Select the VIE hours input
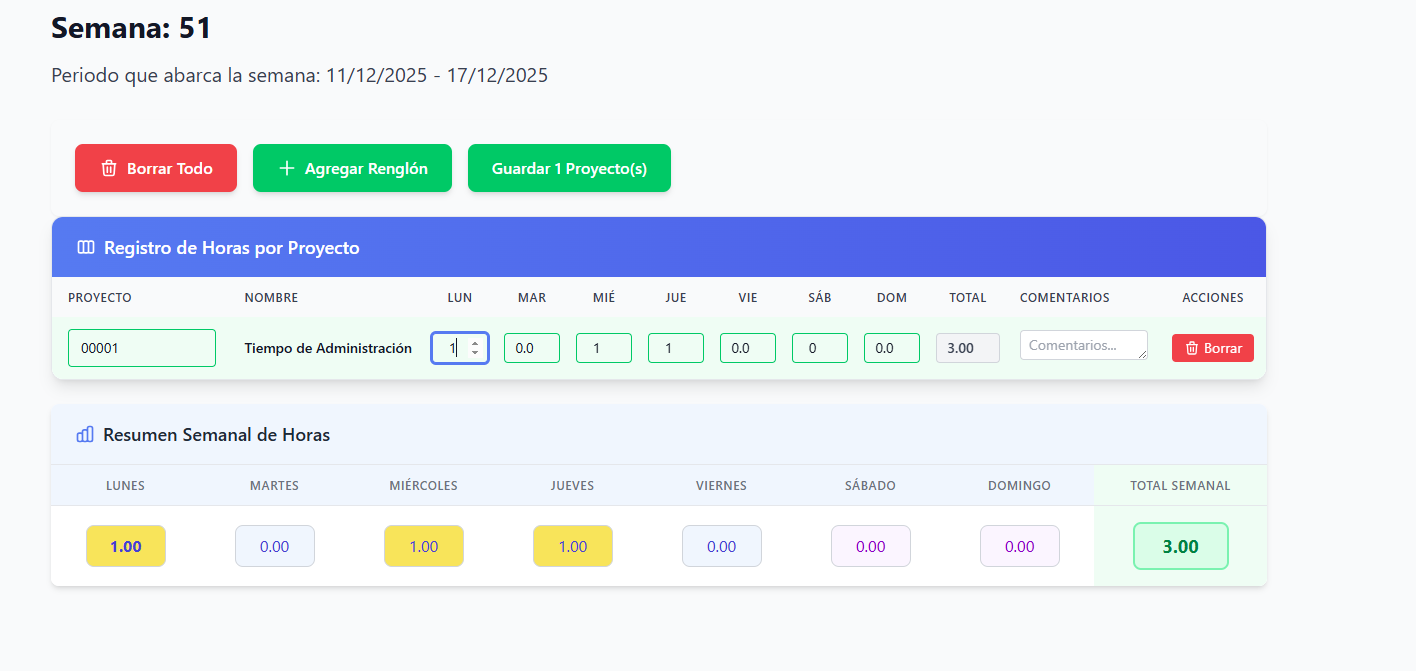1416x671 pixels. tap(747, 348)
